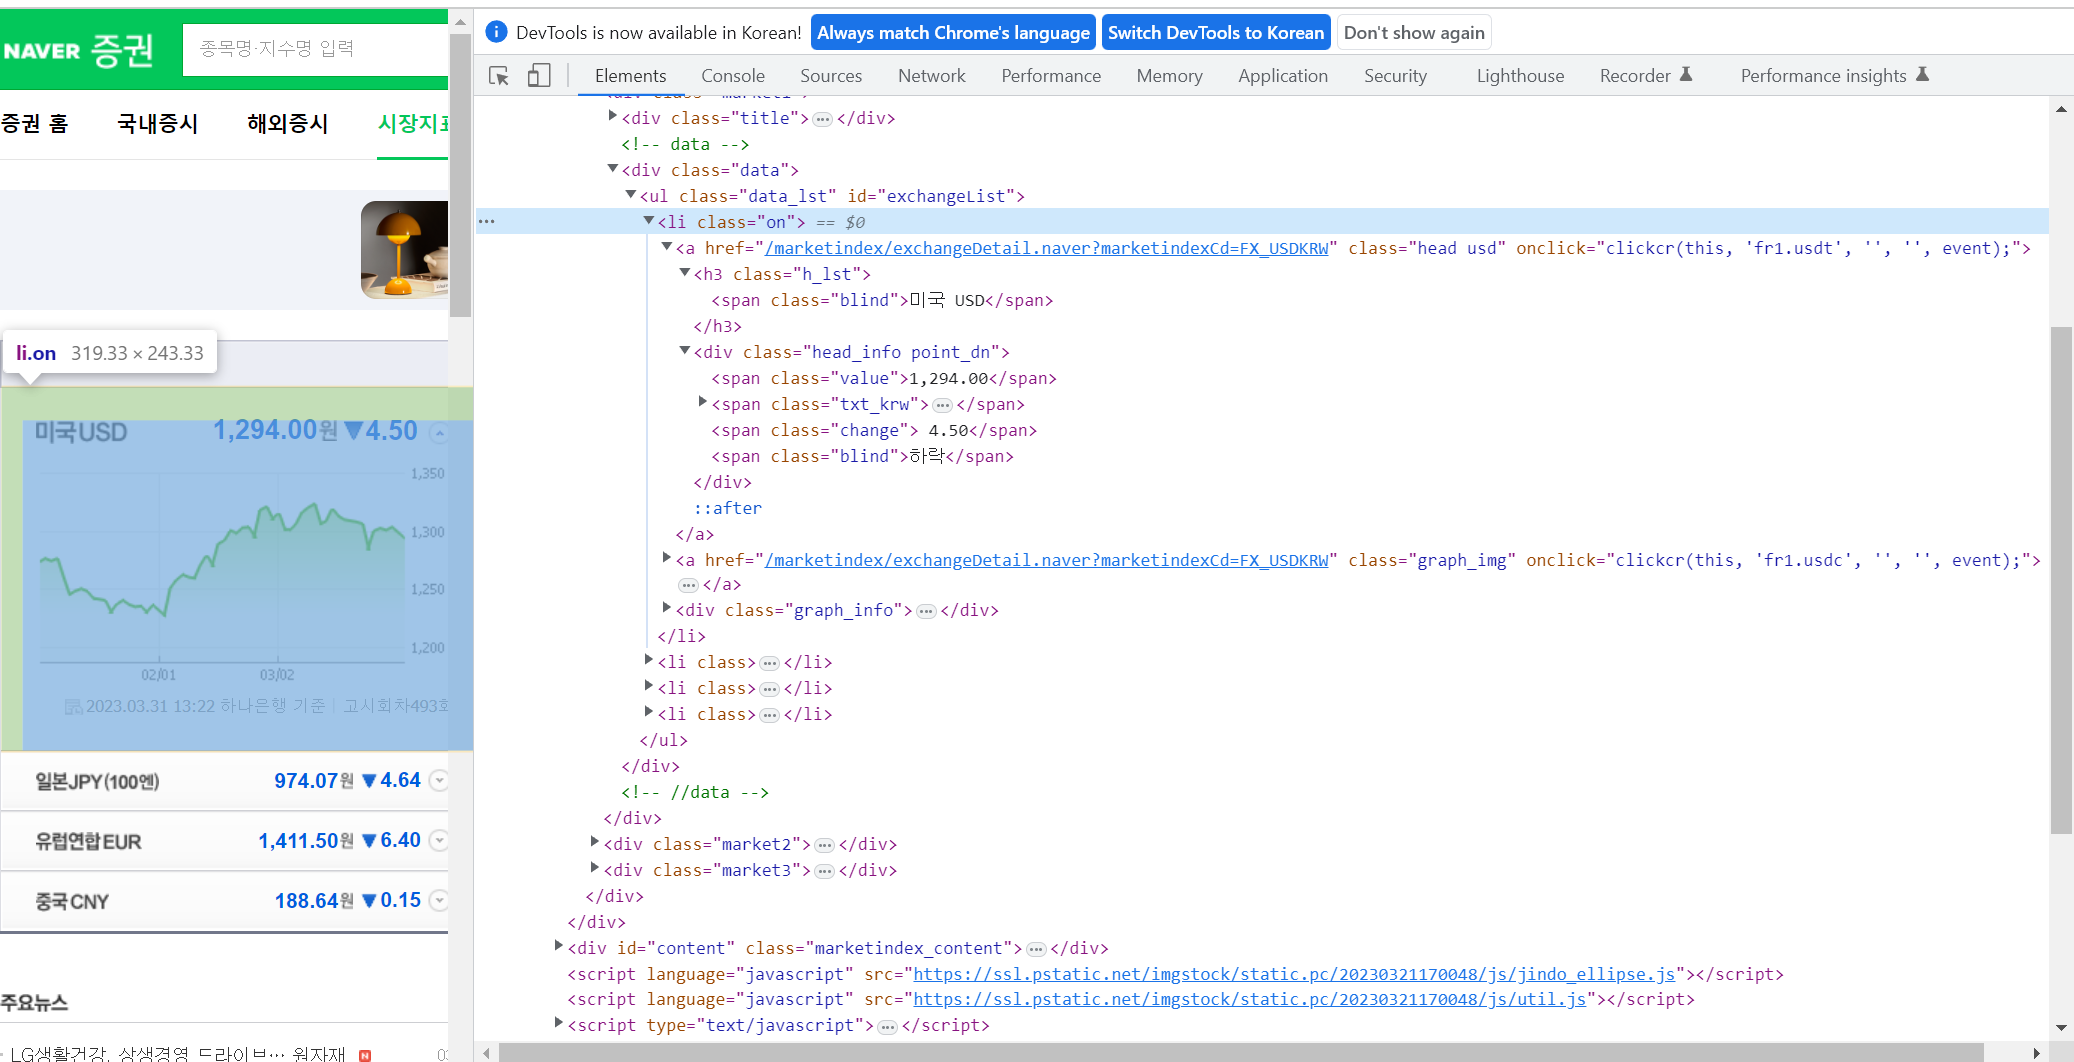The image size is (2074, 1062).
Task: Click the ellipsis badge in div market3
Action: (x=824, y=871)
